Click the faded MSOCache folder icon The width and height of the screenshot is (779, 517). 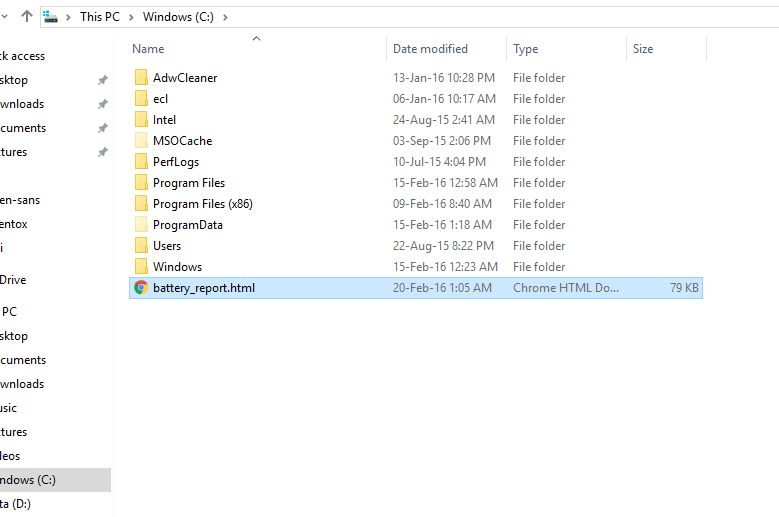(x=141, y=141)
